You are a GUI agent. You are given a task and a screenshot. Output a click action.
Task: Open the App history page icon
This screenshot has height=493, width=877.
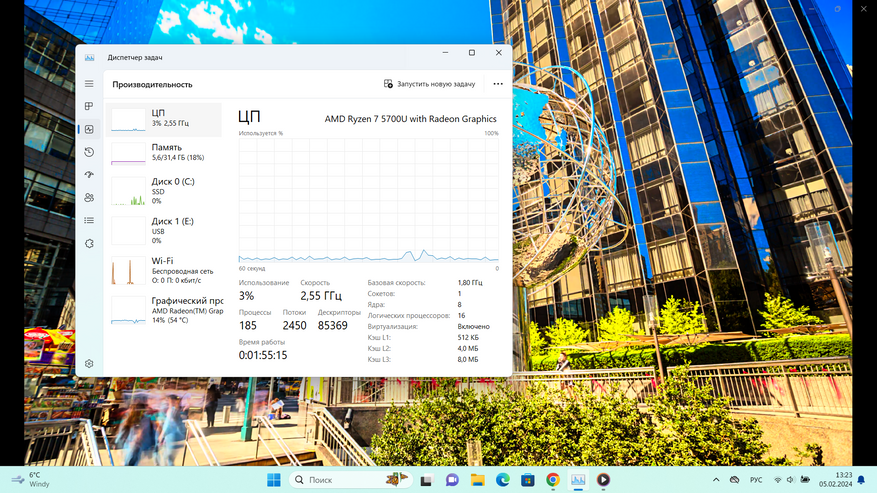tap(89, 152)
